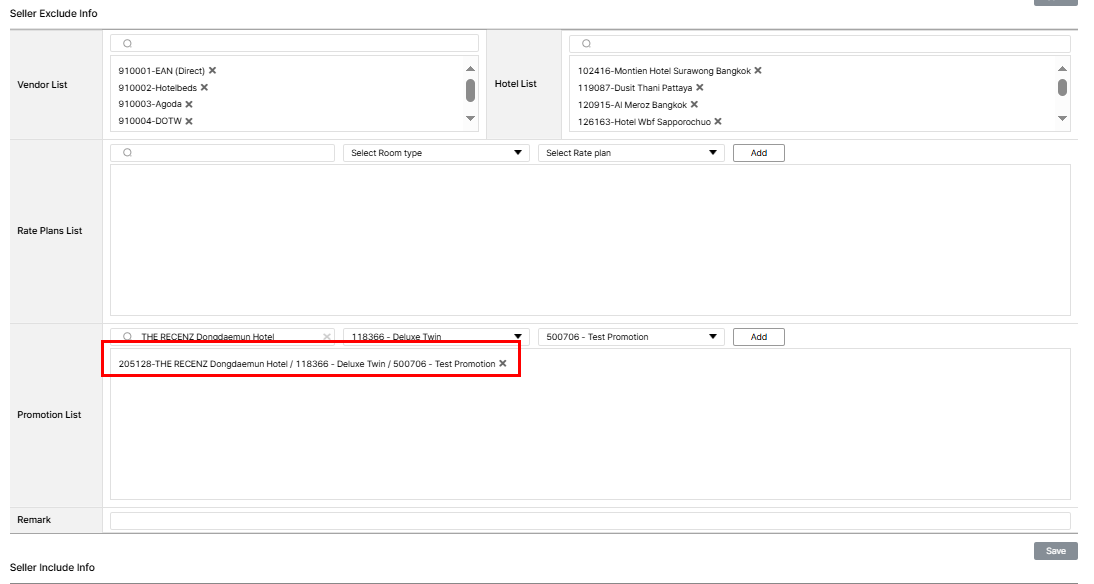Click Hotel List scrollbar up arrow
Screen dimensions: 1094x584
coord(1062,68)
